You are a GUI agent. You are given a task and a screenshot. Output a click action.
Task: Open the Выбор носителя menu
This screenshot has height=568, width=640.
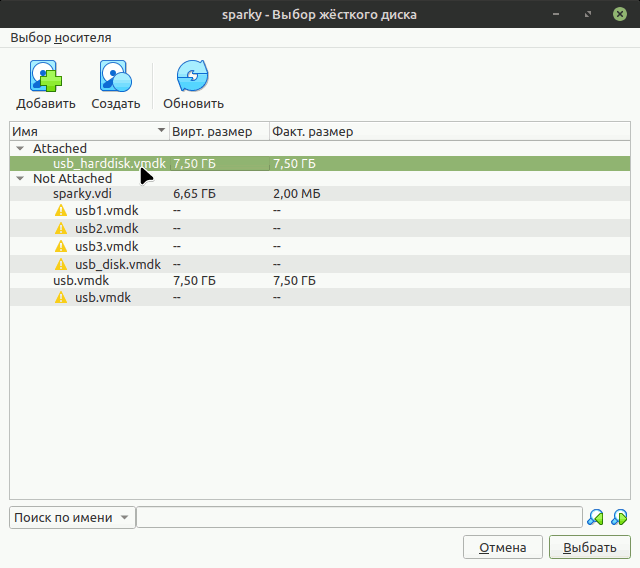pos(61,38)
